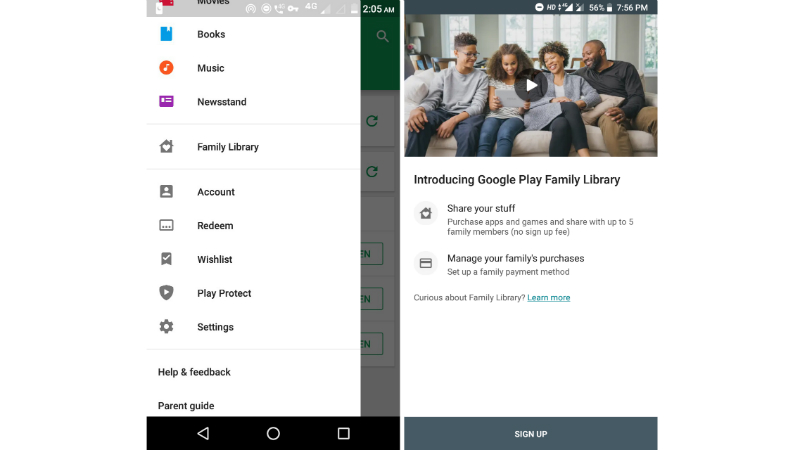Open Account menu entry
The image size is (800, 450).
254,192
